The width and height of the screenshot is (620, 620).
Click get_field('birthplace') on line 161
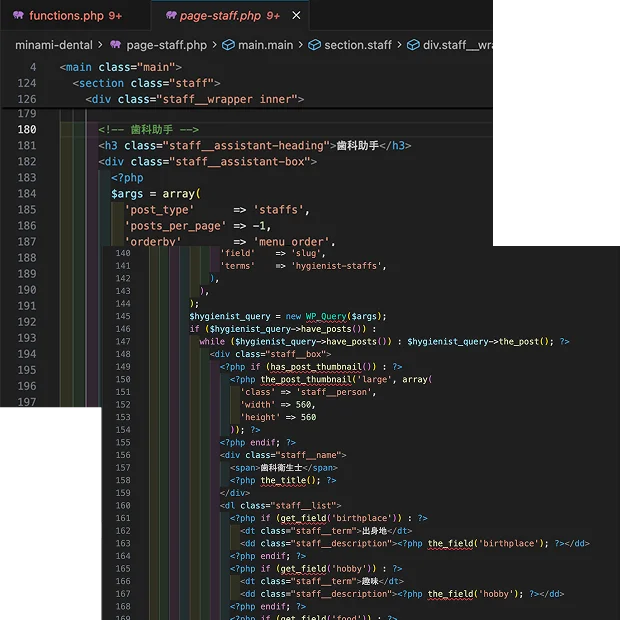339,518
